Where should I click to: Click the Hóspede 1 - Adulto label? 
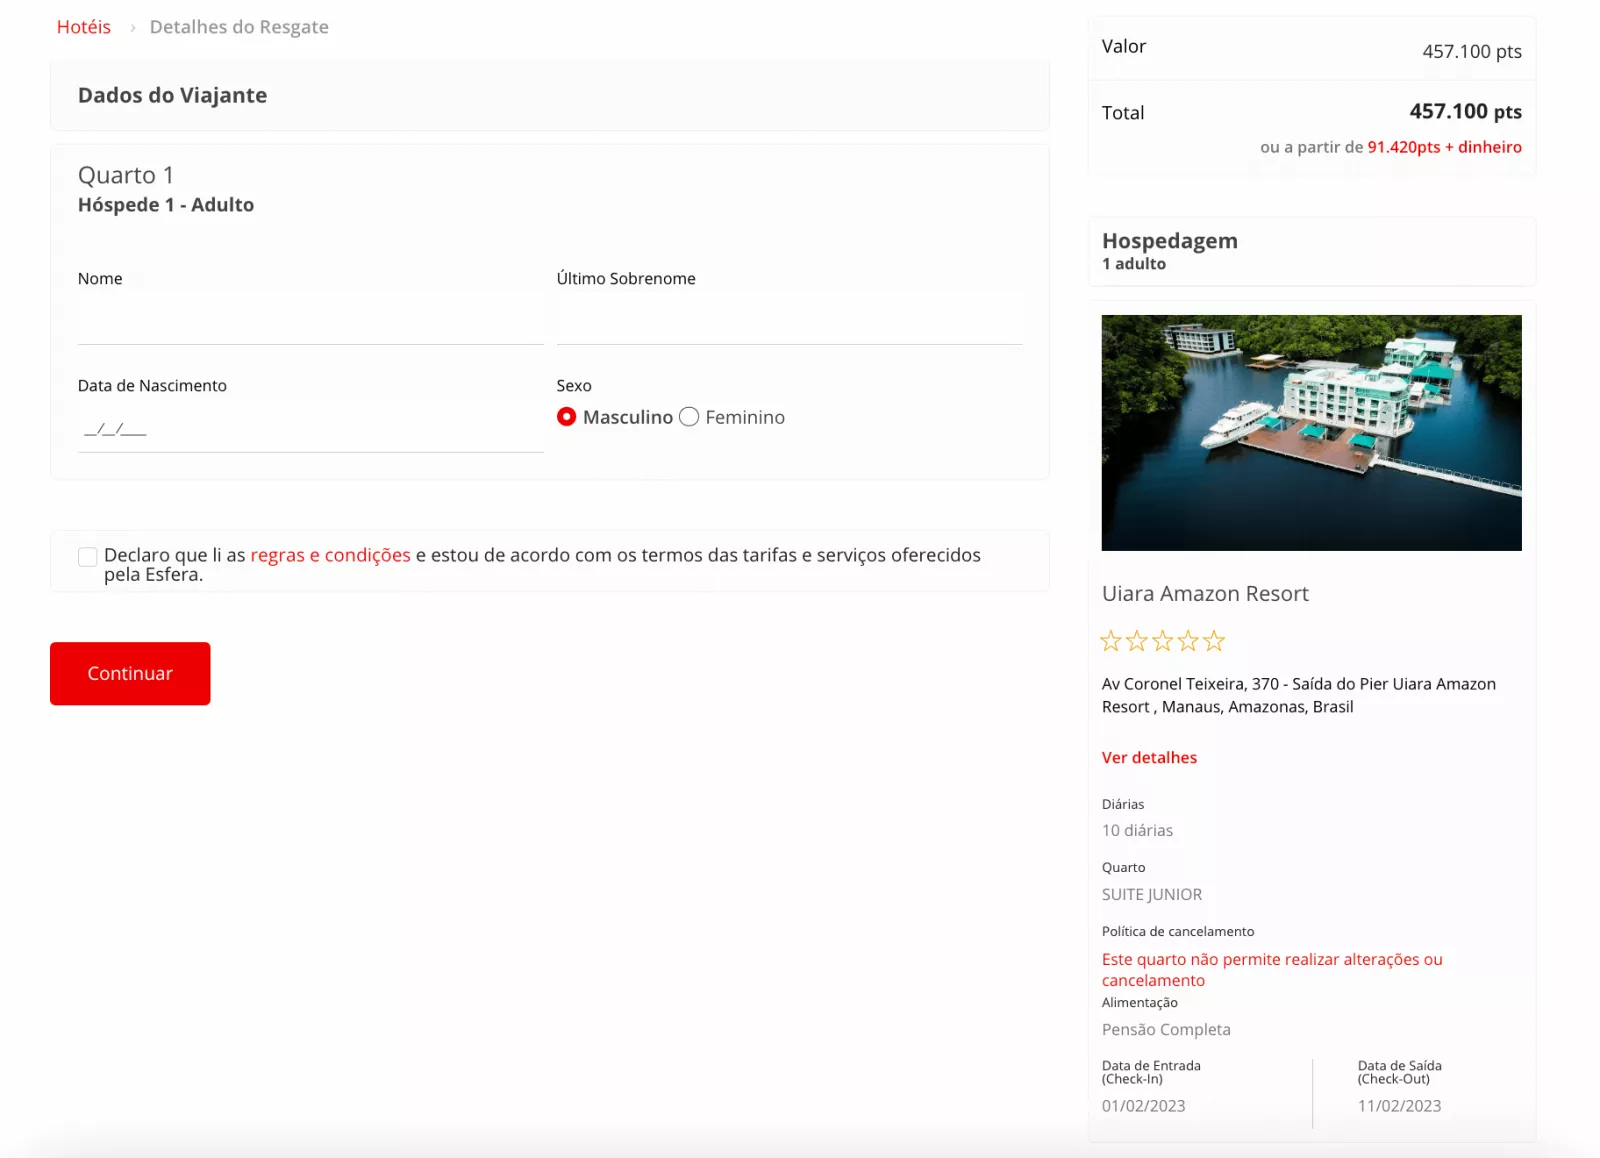[x=166, y=205]
